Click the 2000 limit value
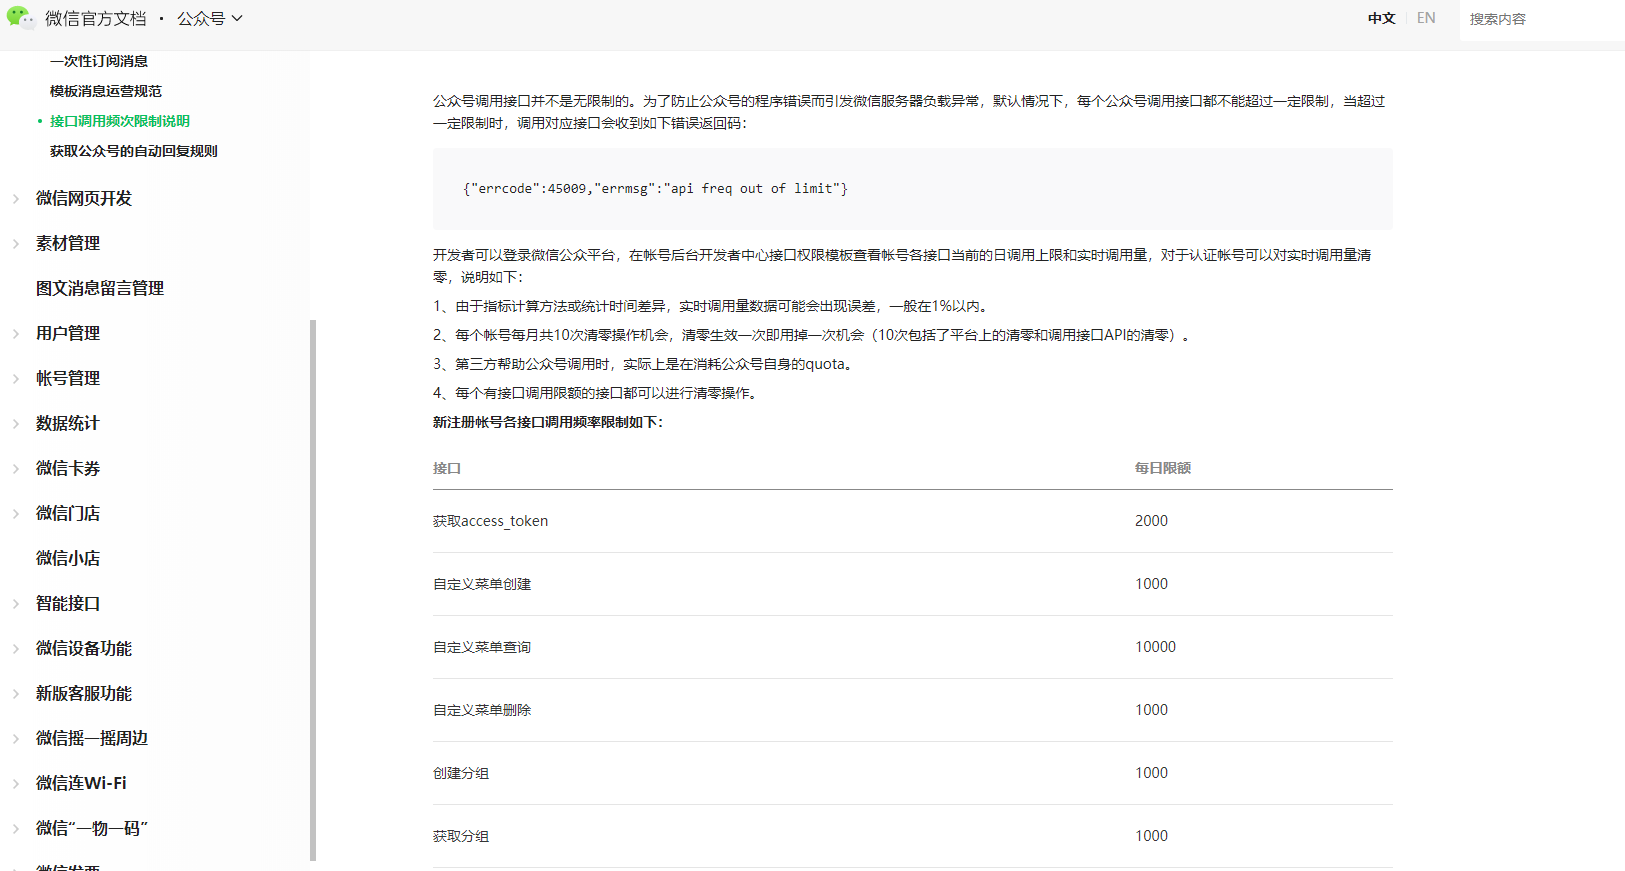Screen dimensions: 1625x871 (1151, 521)
